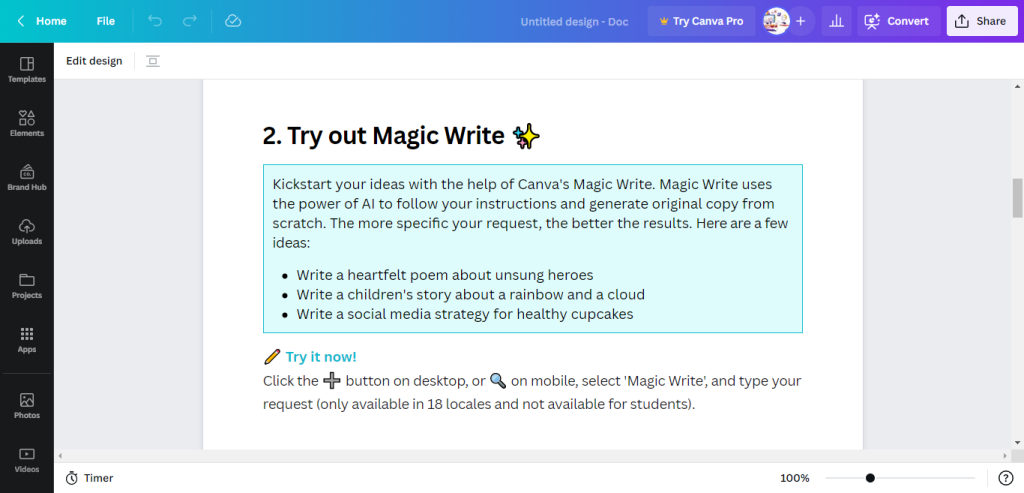Click the scroll up arrow

click(x=1017, y=86)
